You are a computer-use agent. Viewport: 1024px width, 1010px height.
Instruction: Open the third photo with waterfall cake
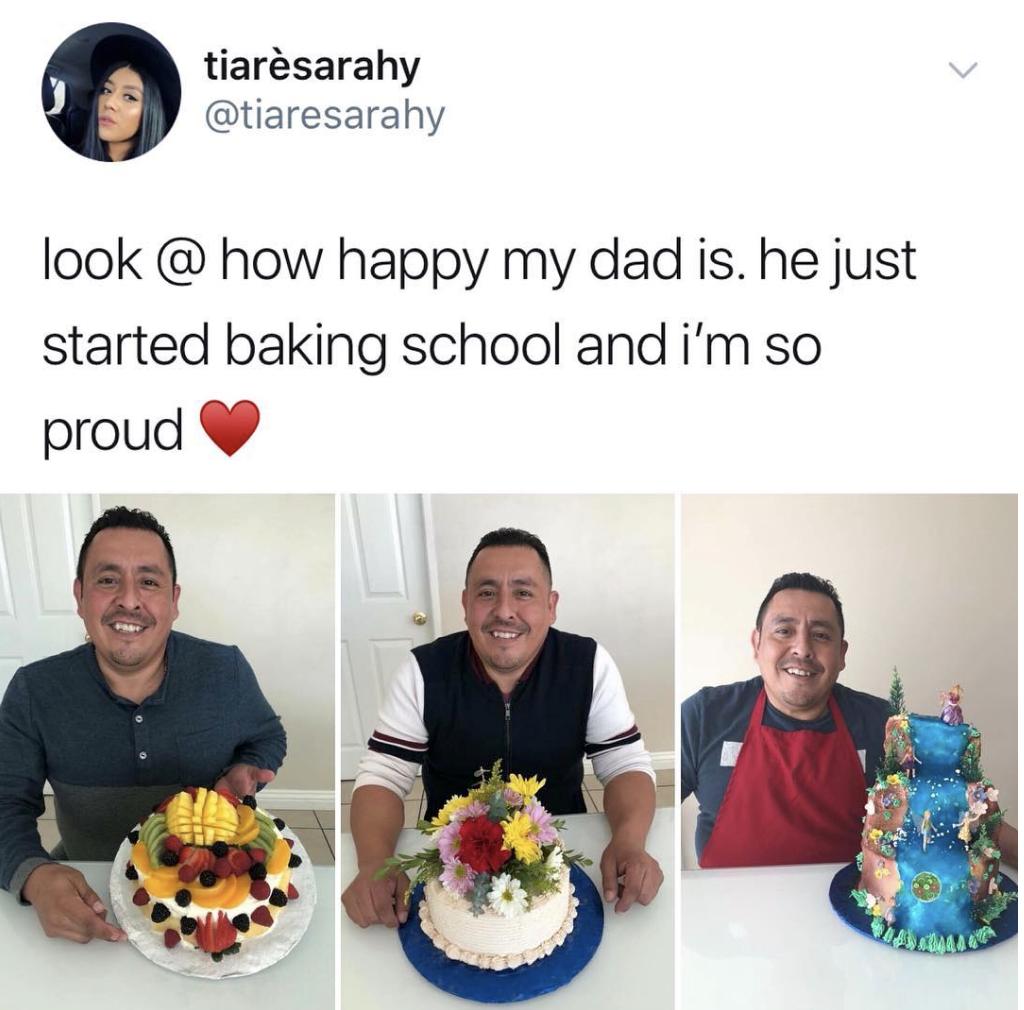click(850, 751)
